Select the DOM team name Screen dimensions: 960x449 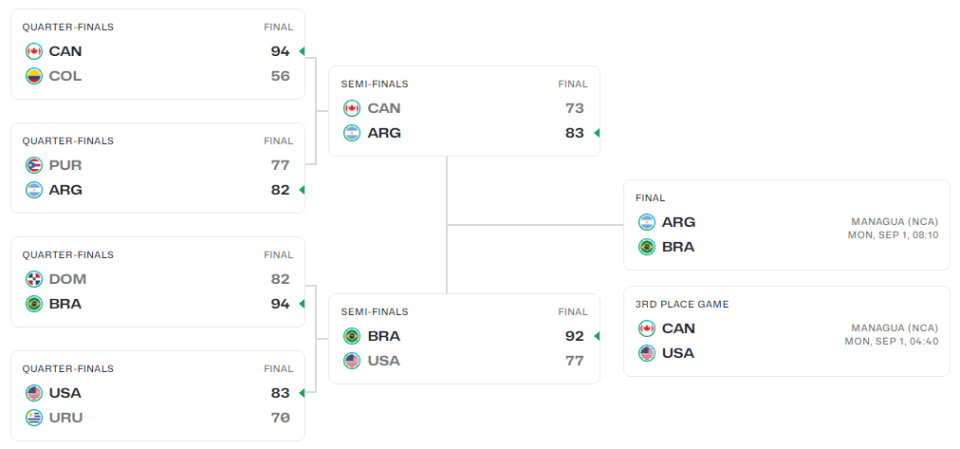67,279
